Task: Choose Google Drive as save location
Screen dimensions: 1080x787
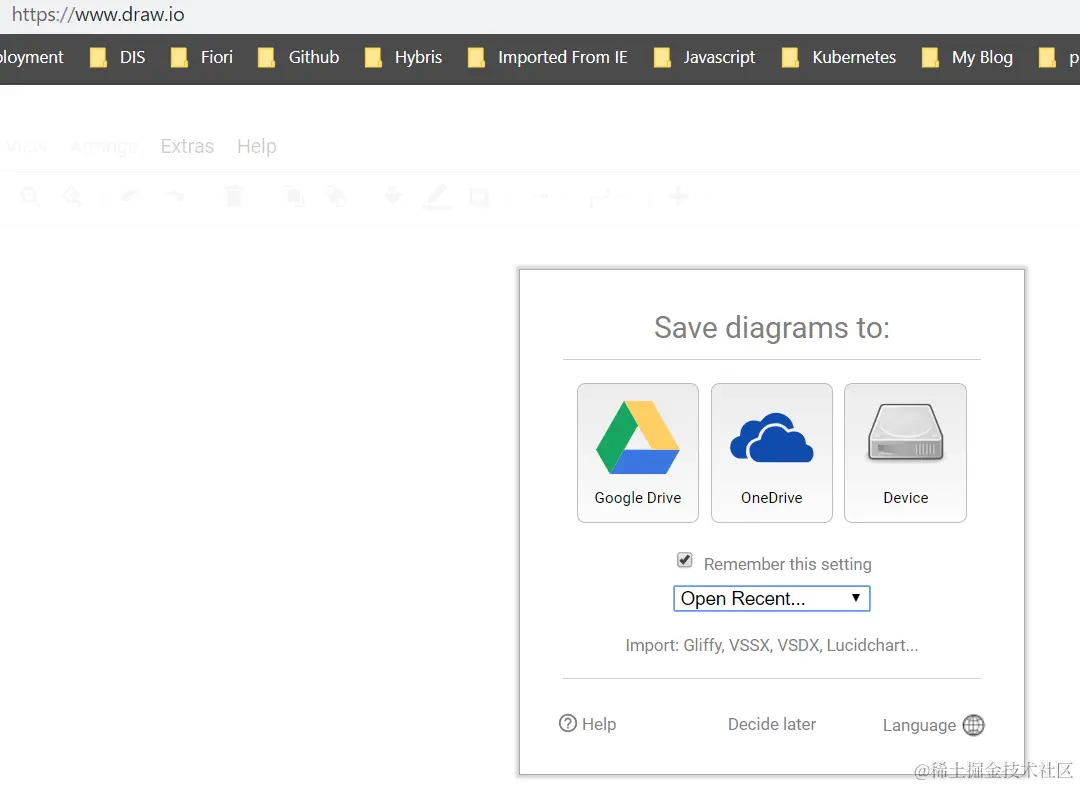Action: (638, 452)
